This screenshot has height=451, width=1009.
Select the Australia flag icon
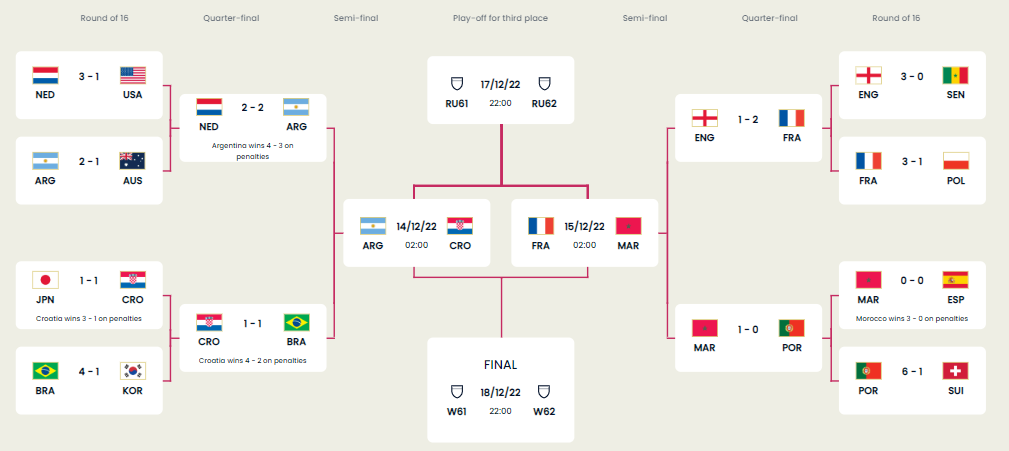133,161
